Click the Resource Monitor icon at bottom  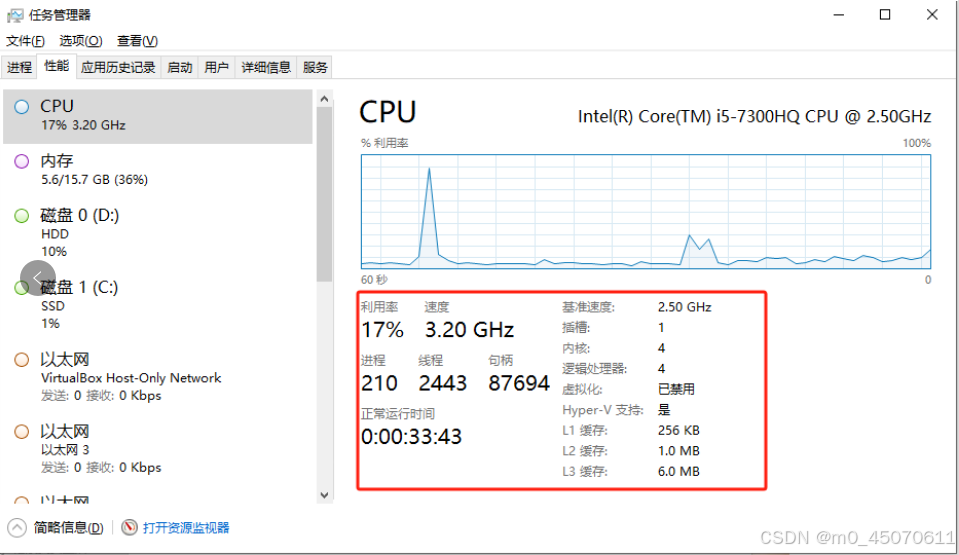point(129,527)
